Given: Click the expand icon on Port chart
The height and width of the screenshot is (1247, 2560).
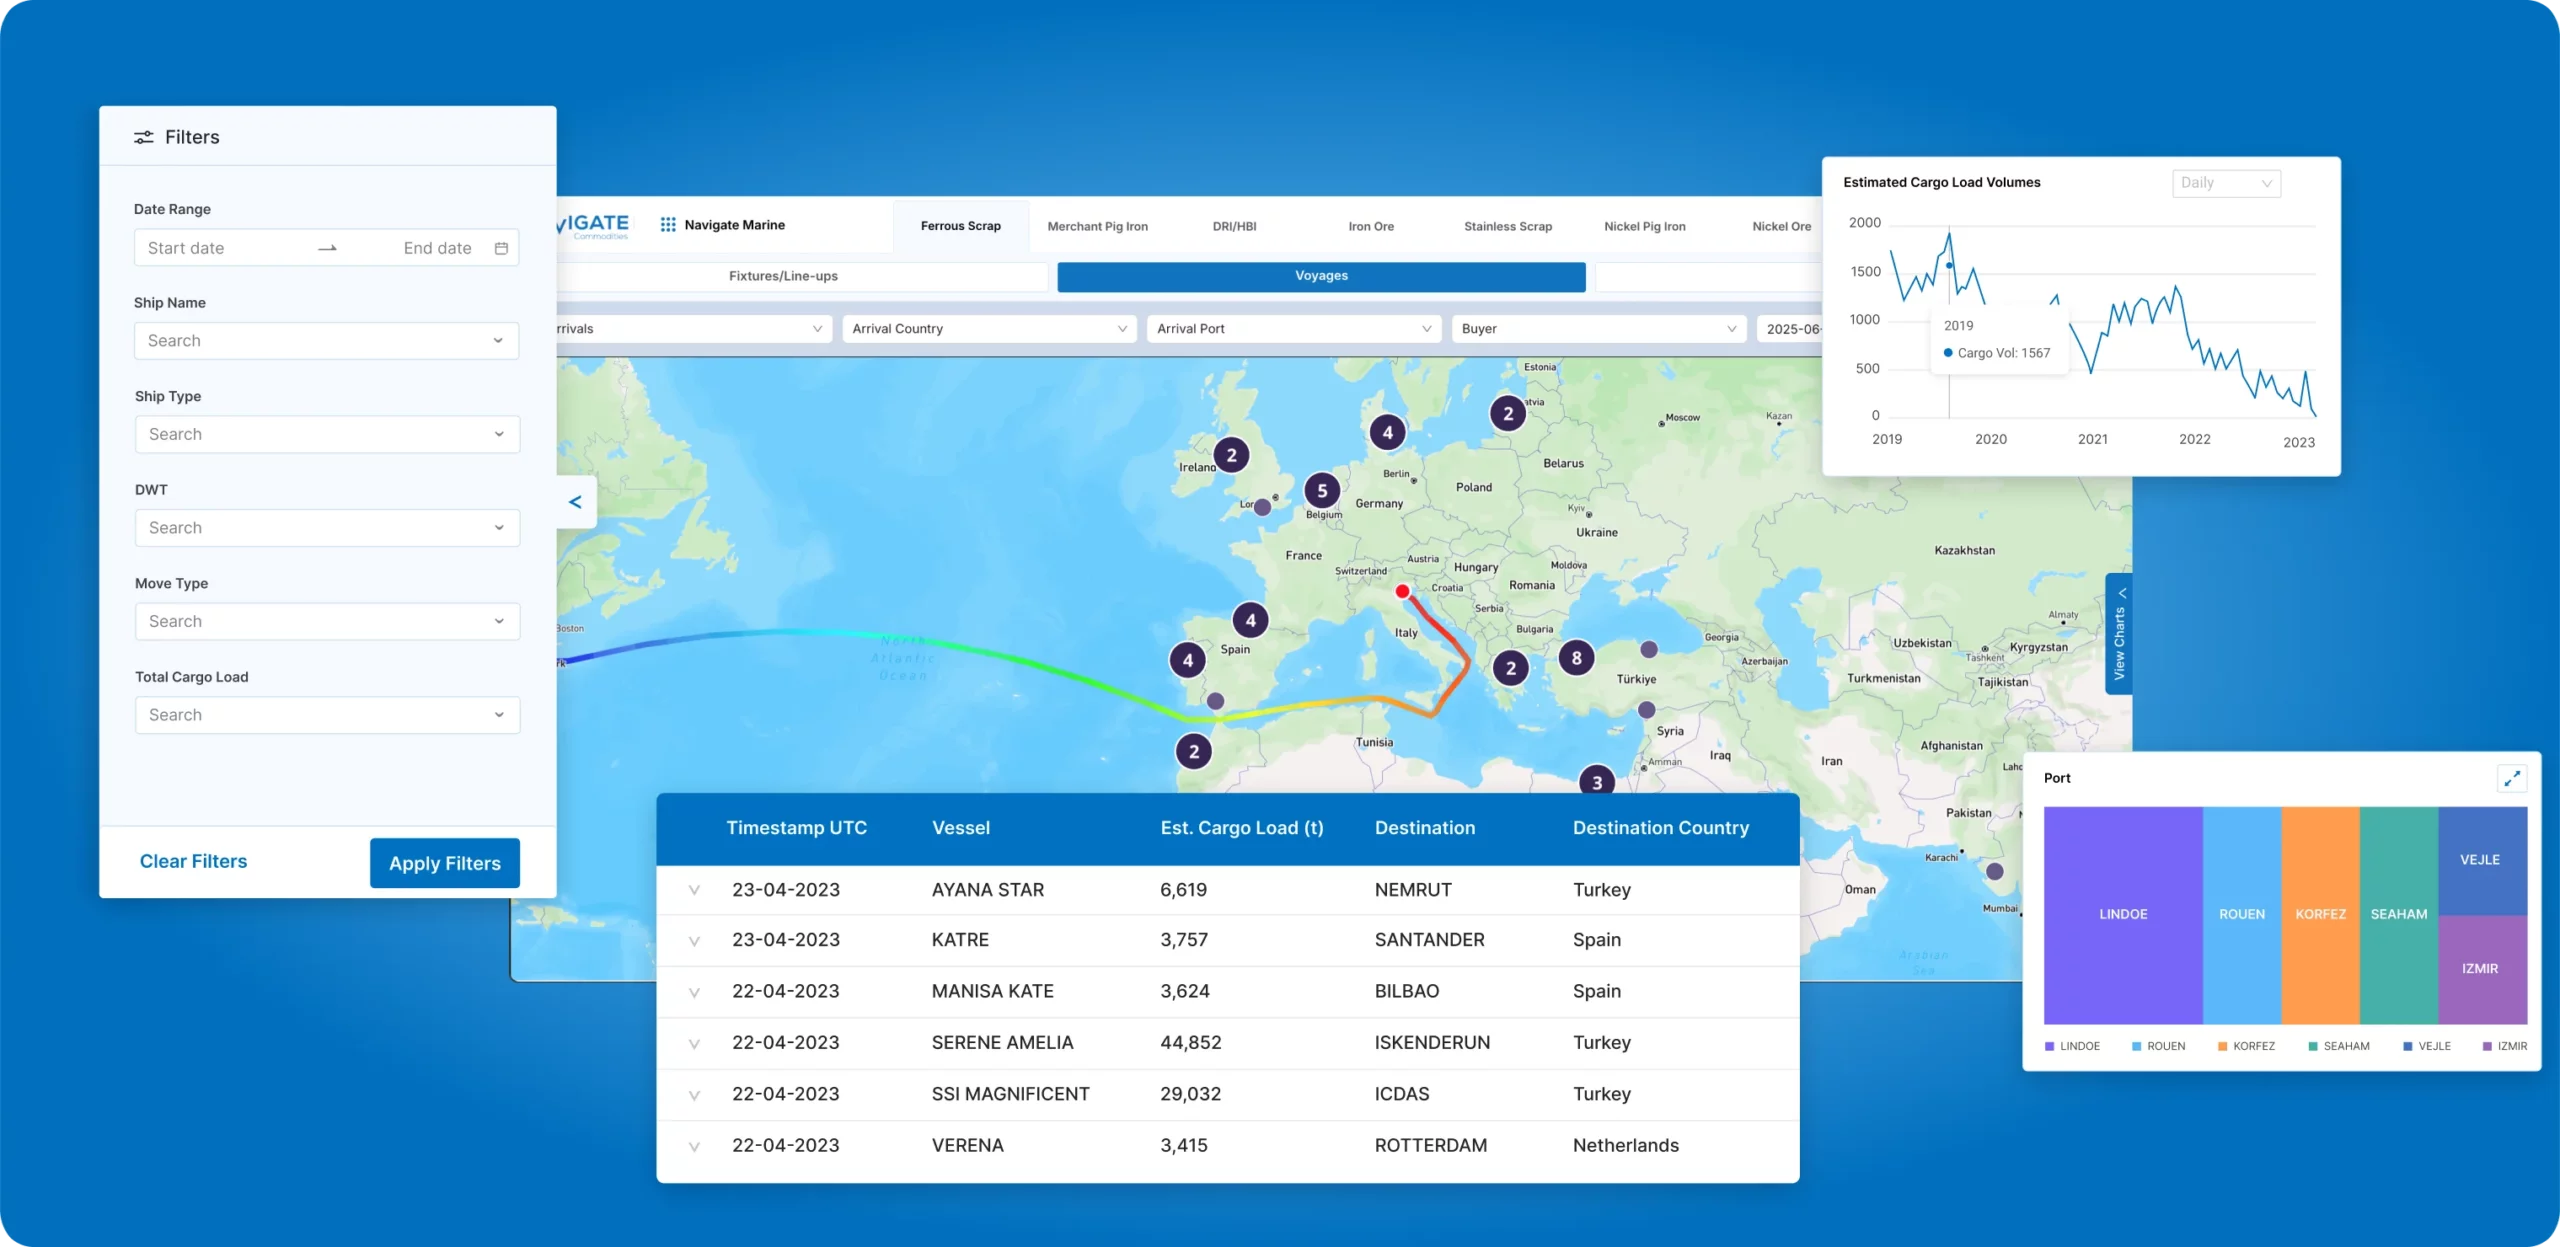Looking at the screenshot, I should tap(2511, 778).
